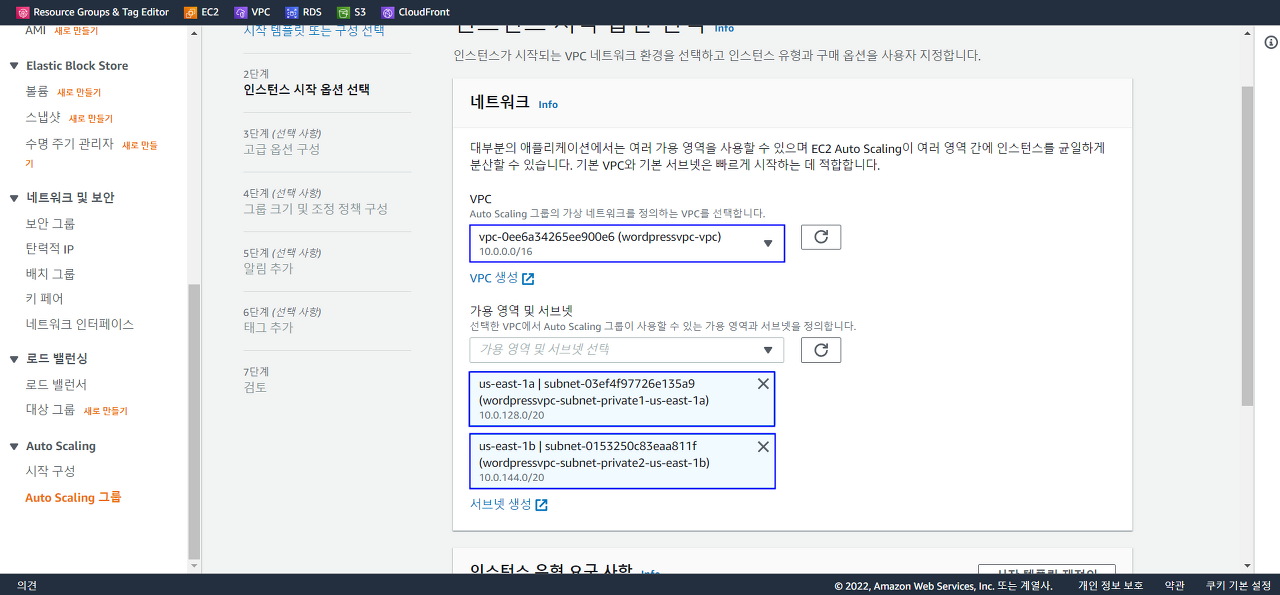Click the Info link next to 네트워크 heading

pyautogui.click(x=548, y=104)
